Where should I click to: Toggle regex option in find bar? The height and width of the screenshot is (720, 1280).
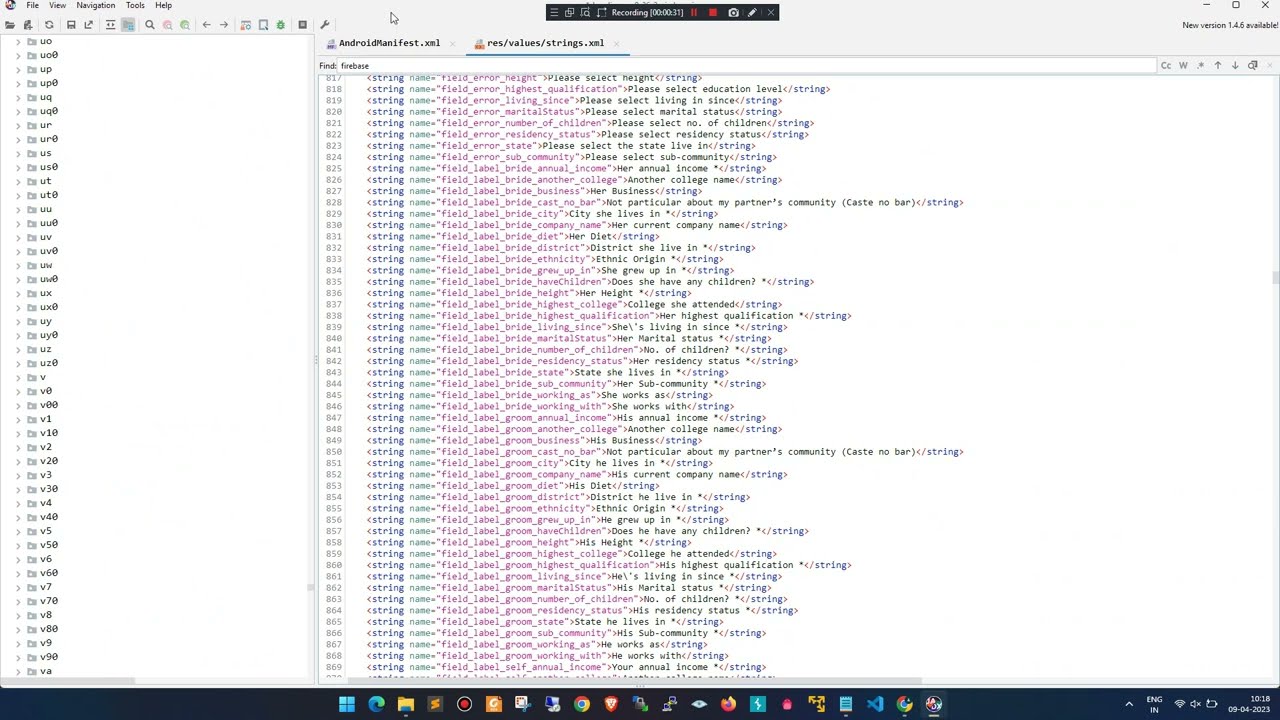point(1200,66)
